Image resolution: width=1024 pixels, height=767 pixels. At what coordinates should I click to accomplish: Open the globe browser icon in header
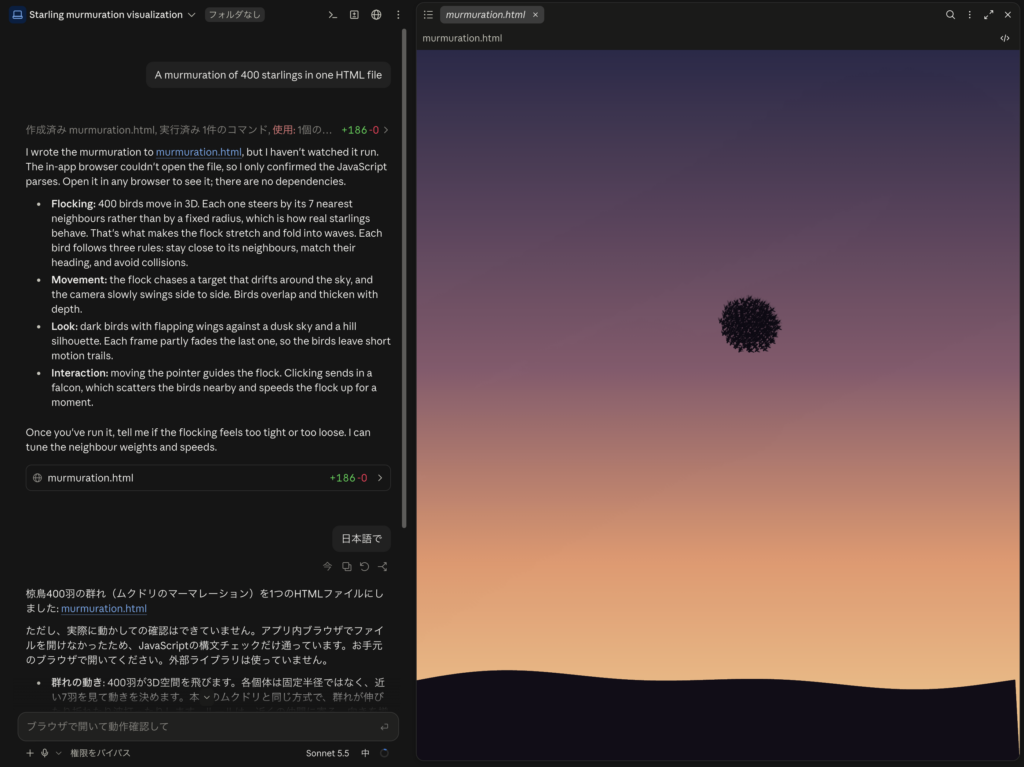click(x=376, y=14)
